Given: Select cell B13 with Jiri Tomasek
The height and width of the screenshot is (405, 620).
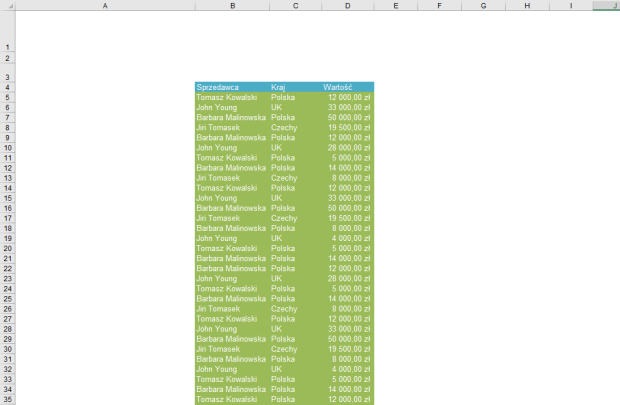Looking at the screenshot, I should tap(232, 178).
